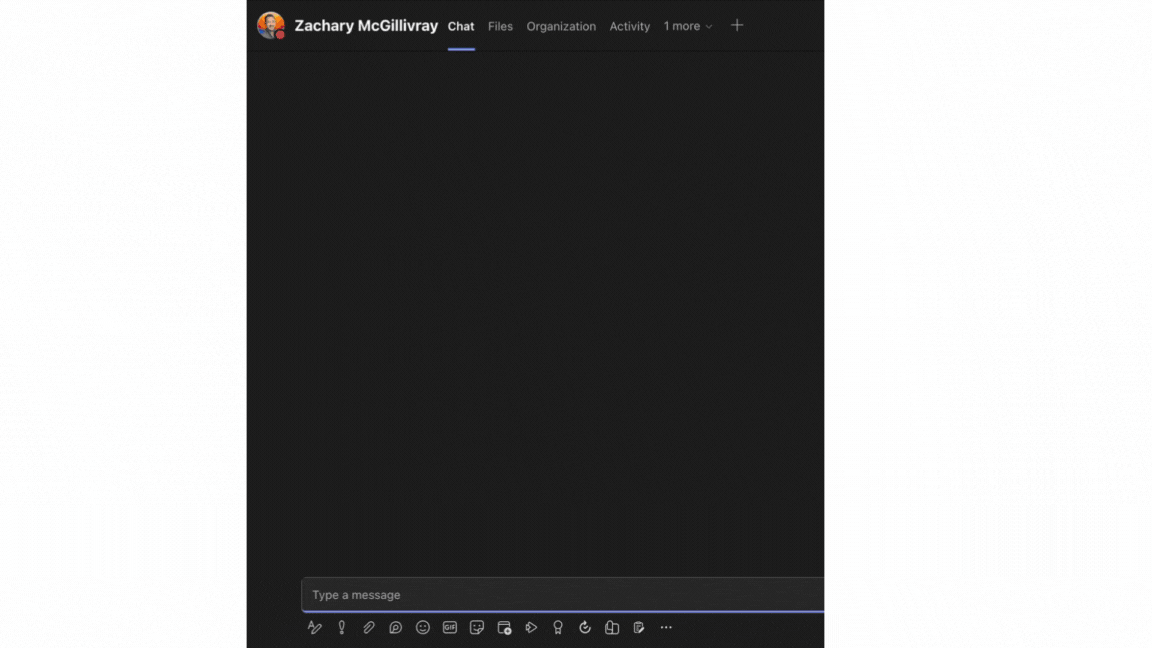Send praise using the ribbon badge icon
Screen dimensions: 1152x648
pyautogui.click(x=558, y=627)
